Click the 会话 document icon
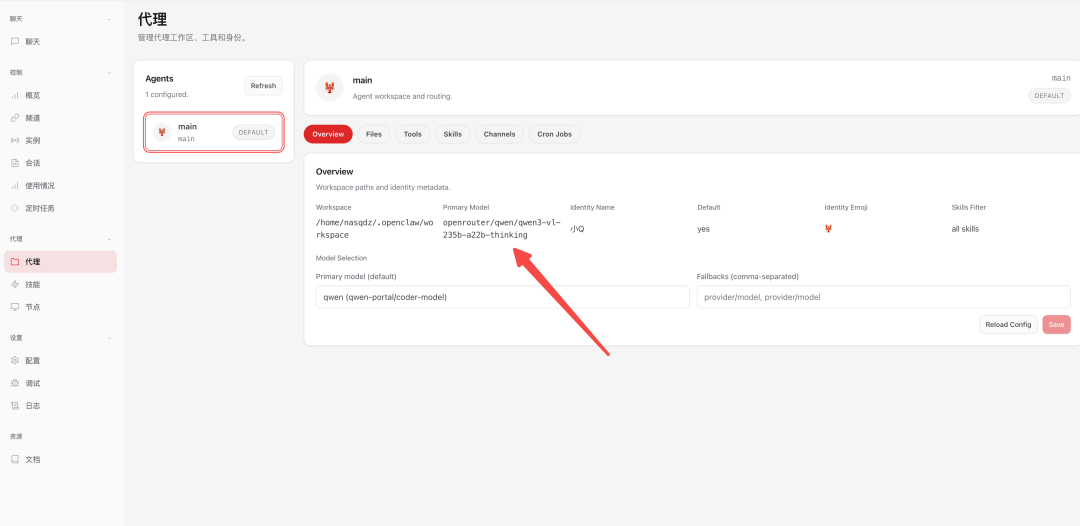 15,163
